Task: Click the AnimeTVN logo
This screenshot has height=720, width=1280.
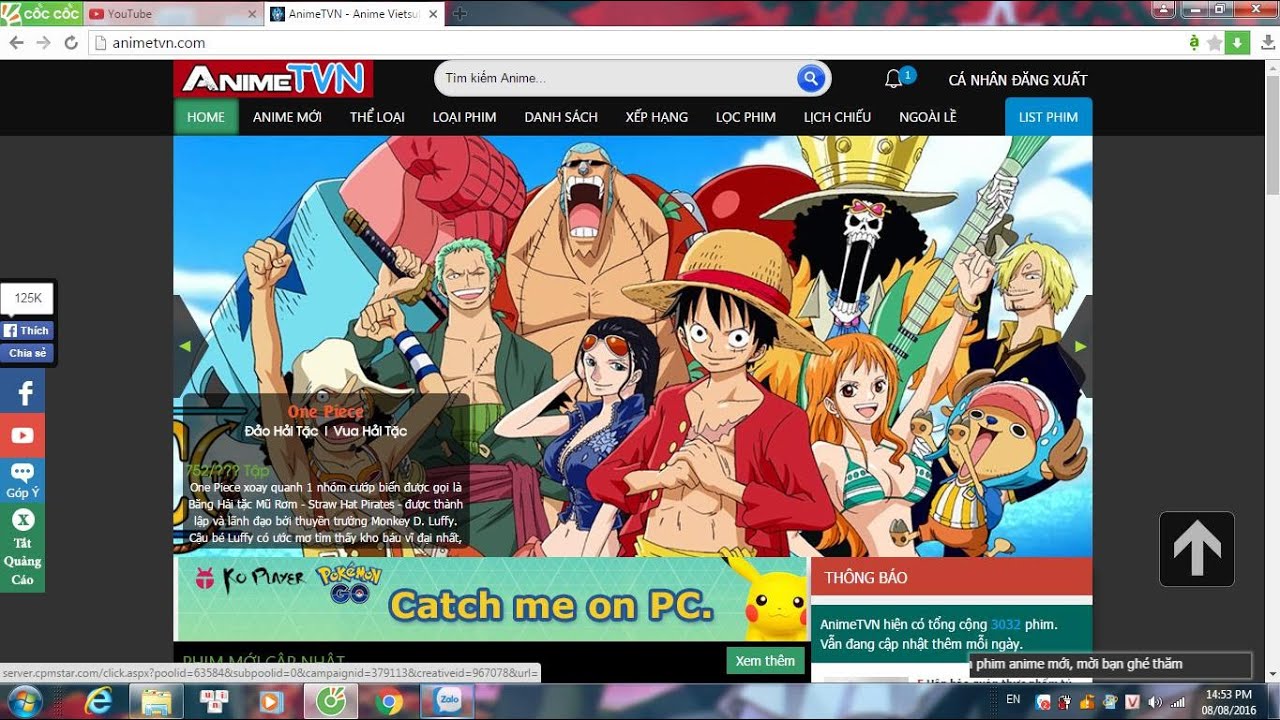Action: [x=273, y=79]
